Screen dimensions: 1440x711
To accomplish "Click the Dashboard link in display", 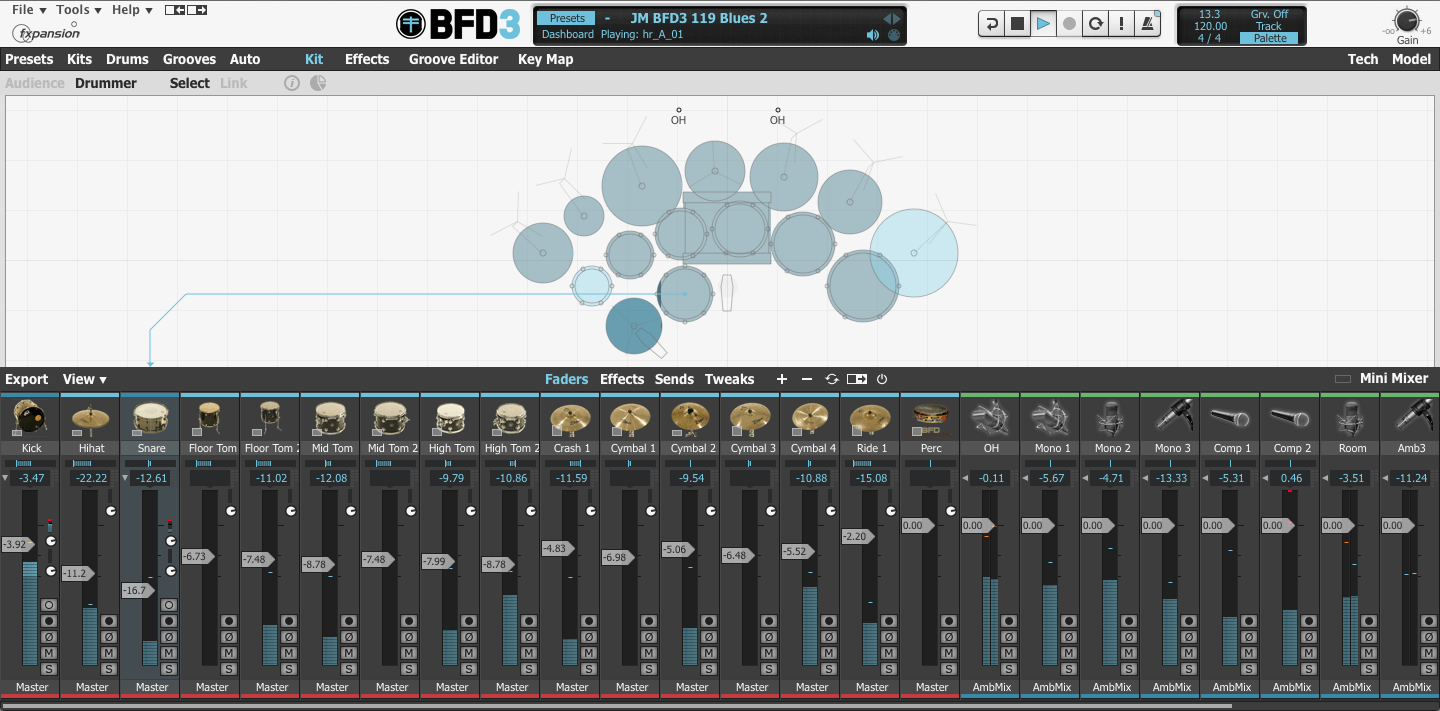I will (x=568, y=35).
